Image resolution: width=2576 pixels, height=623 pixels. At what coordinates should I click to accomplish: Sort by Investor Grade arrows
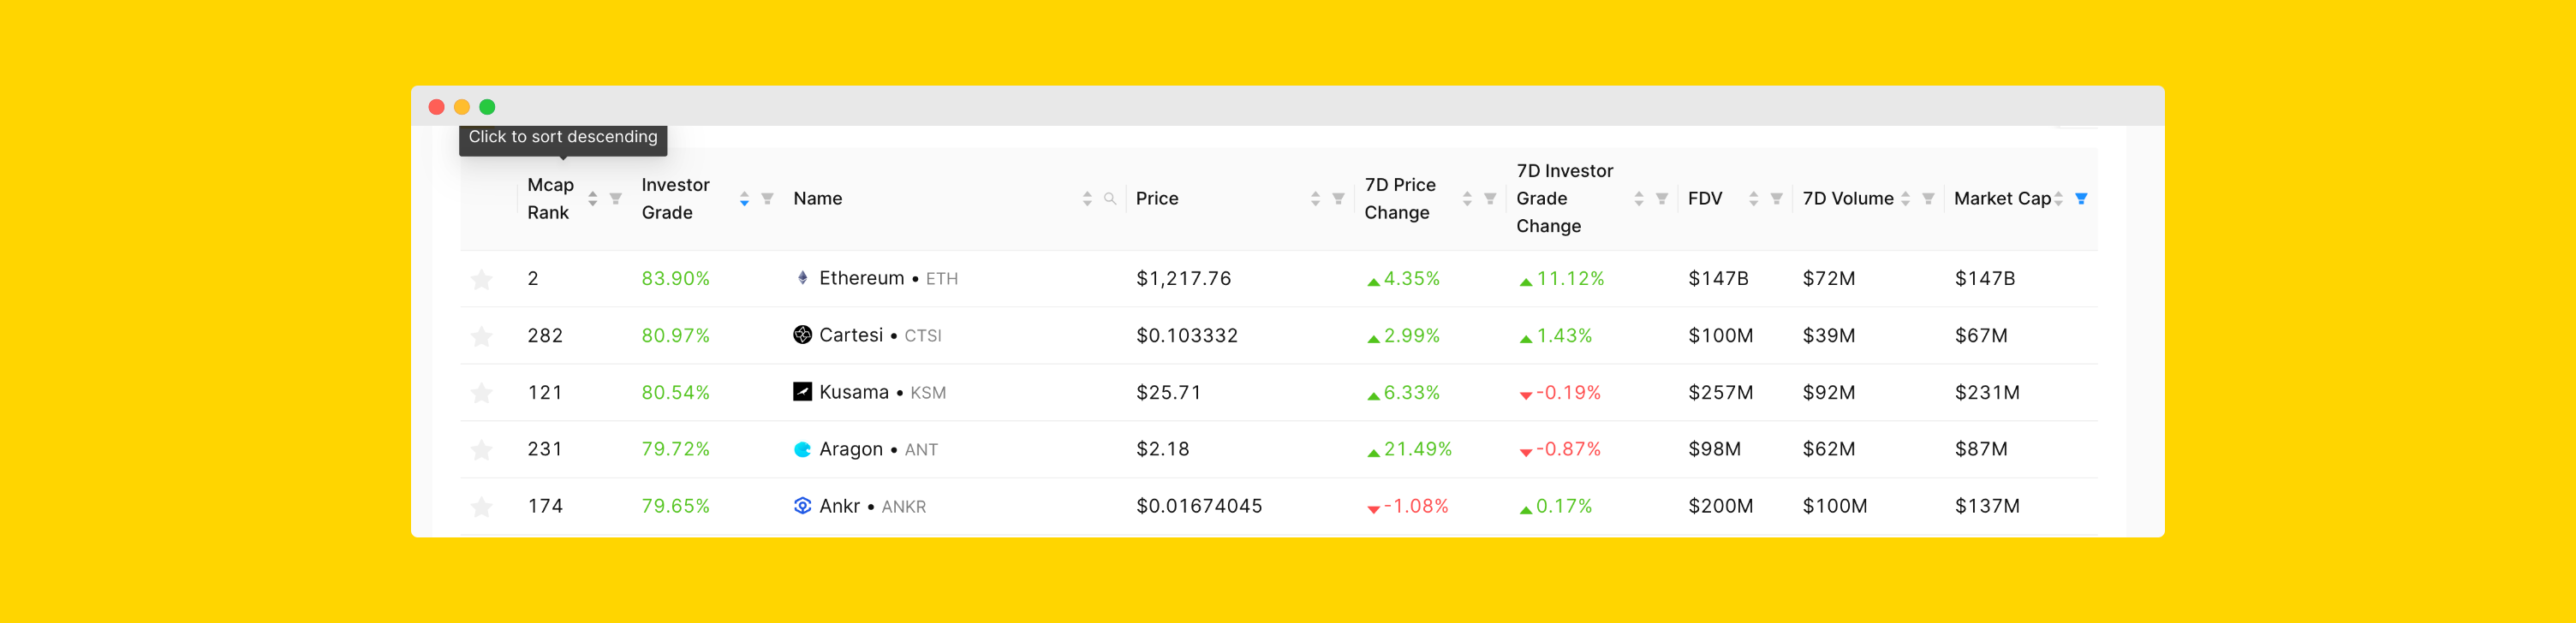(x=744, y=199)
